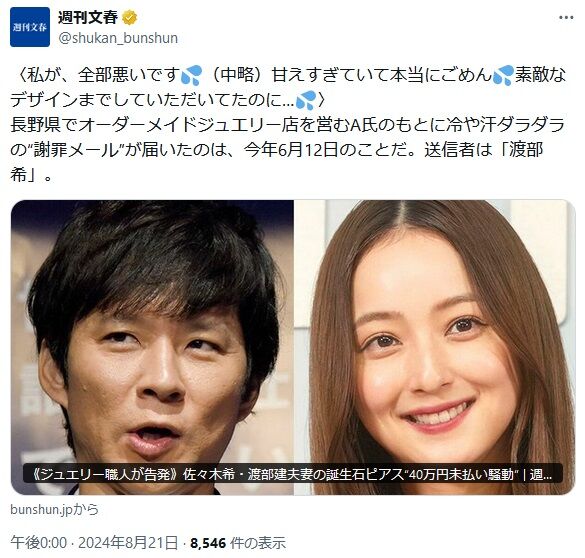Open the 週刊文春 profile avatar
The image size is (585, 558).
point(30,27)
